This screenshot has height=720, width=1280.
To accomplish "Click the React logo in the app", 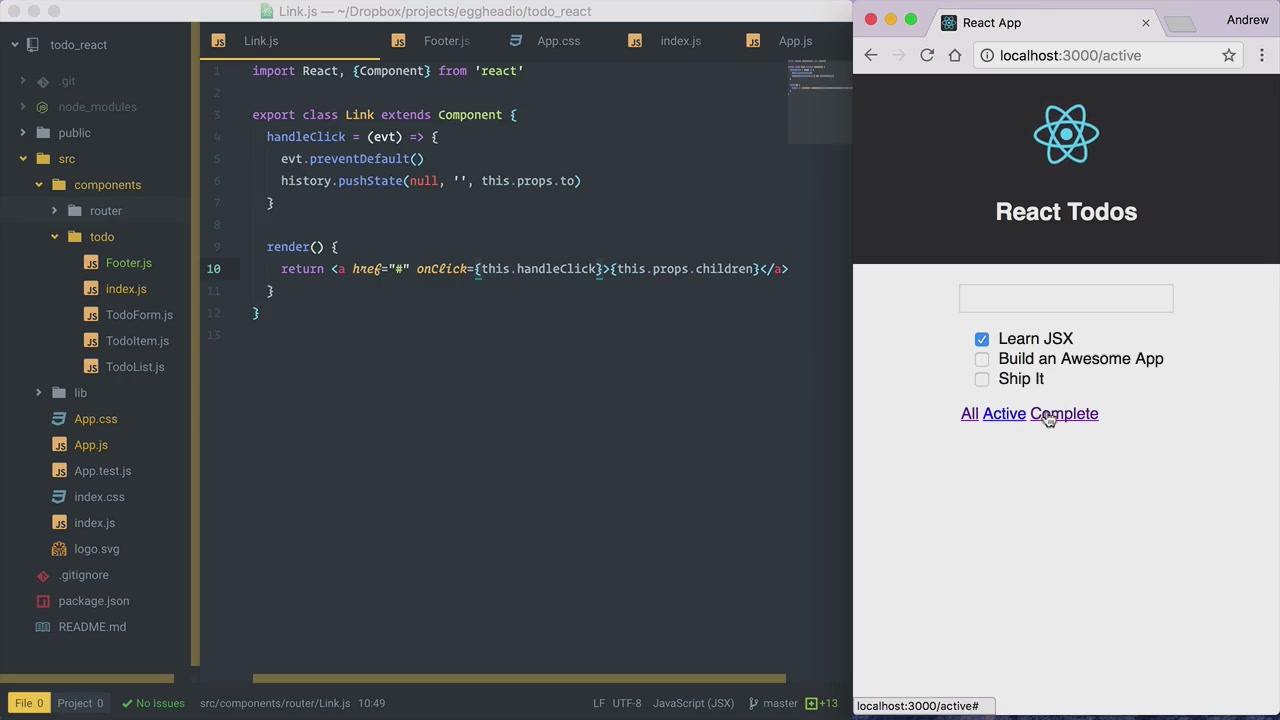I will click(1066, 134).
